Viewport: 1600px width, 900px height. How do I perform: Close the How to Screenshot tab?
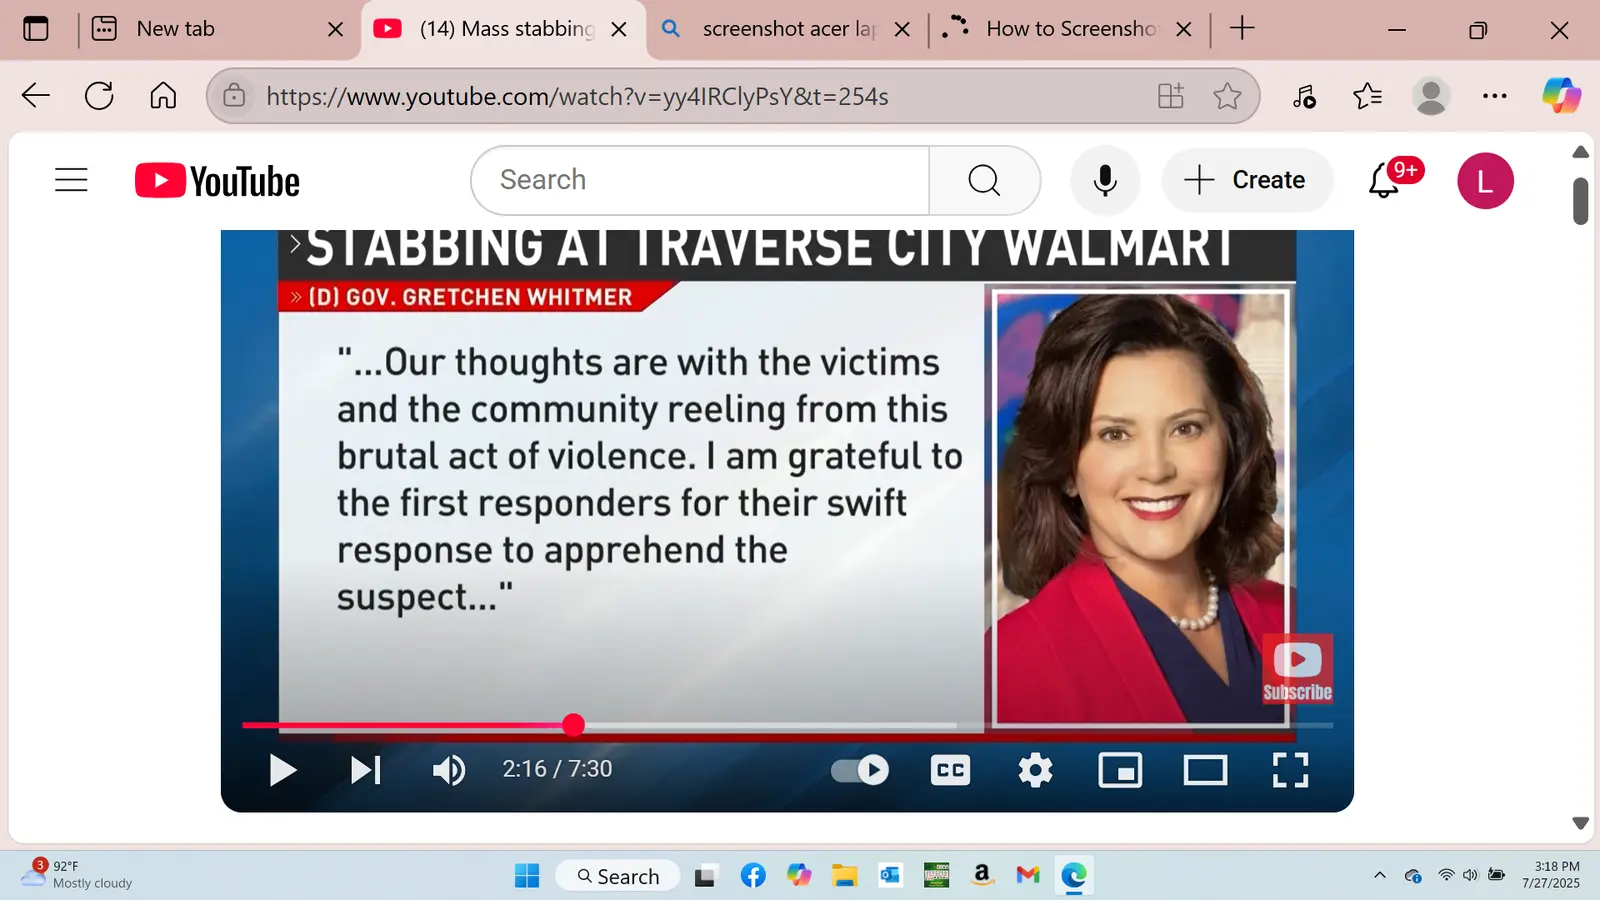click(1184, 29)
